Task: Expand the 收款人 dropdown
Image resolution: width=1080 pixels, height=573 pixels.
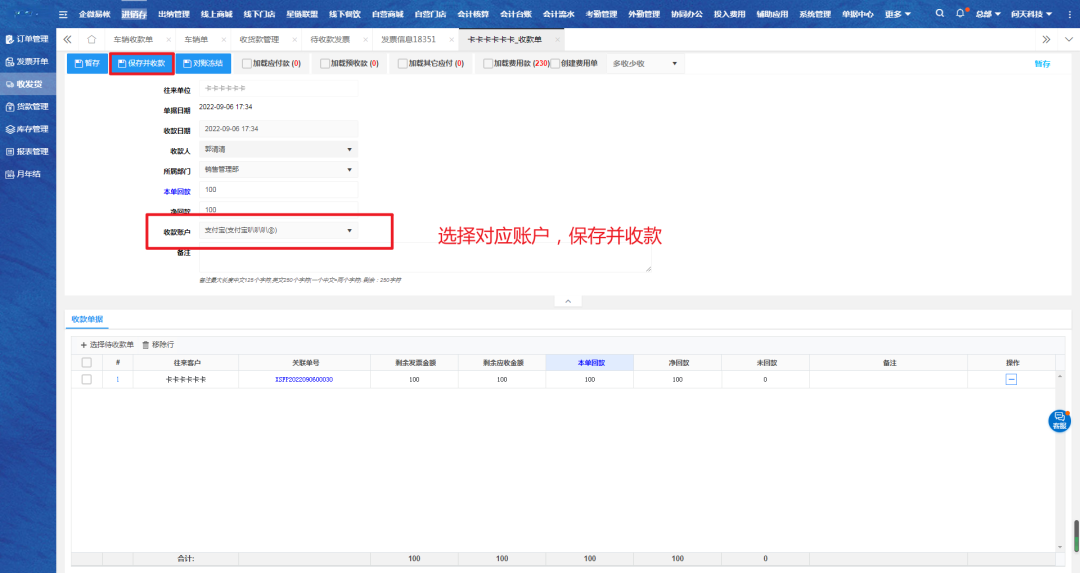Action: [349, 150]
